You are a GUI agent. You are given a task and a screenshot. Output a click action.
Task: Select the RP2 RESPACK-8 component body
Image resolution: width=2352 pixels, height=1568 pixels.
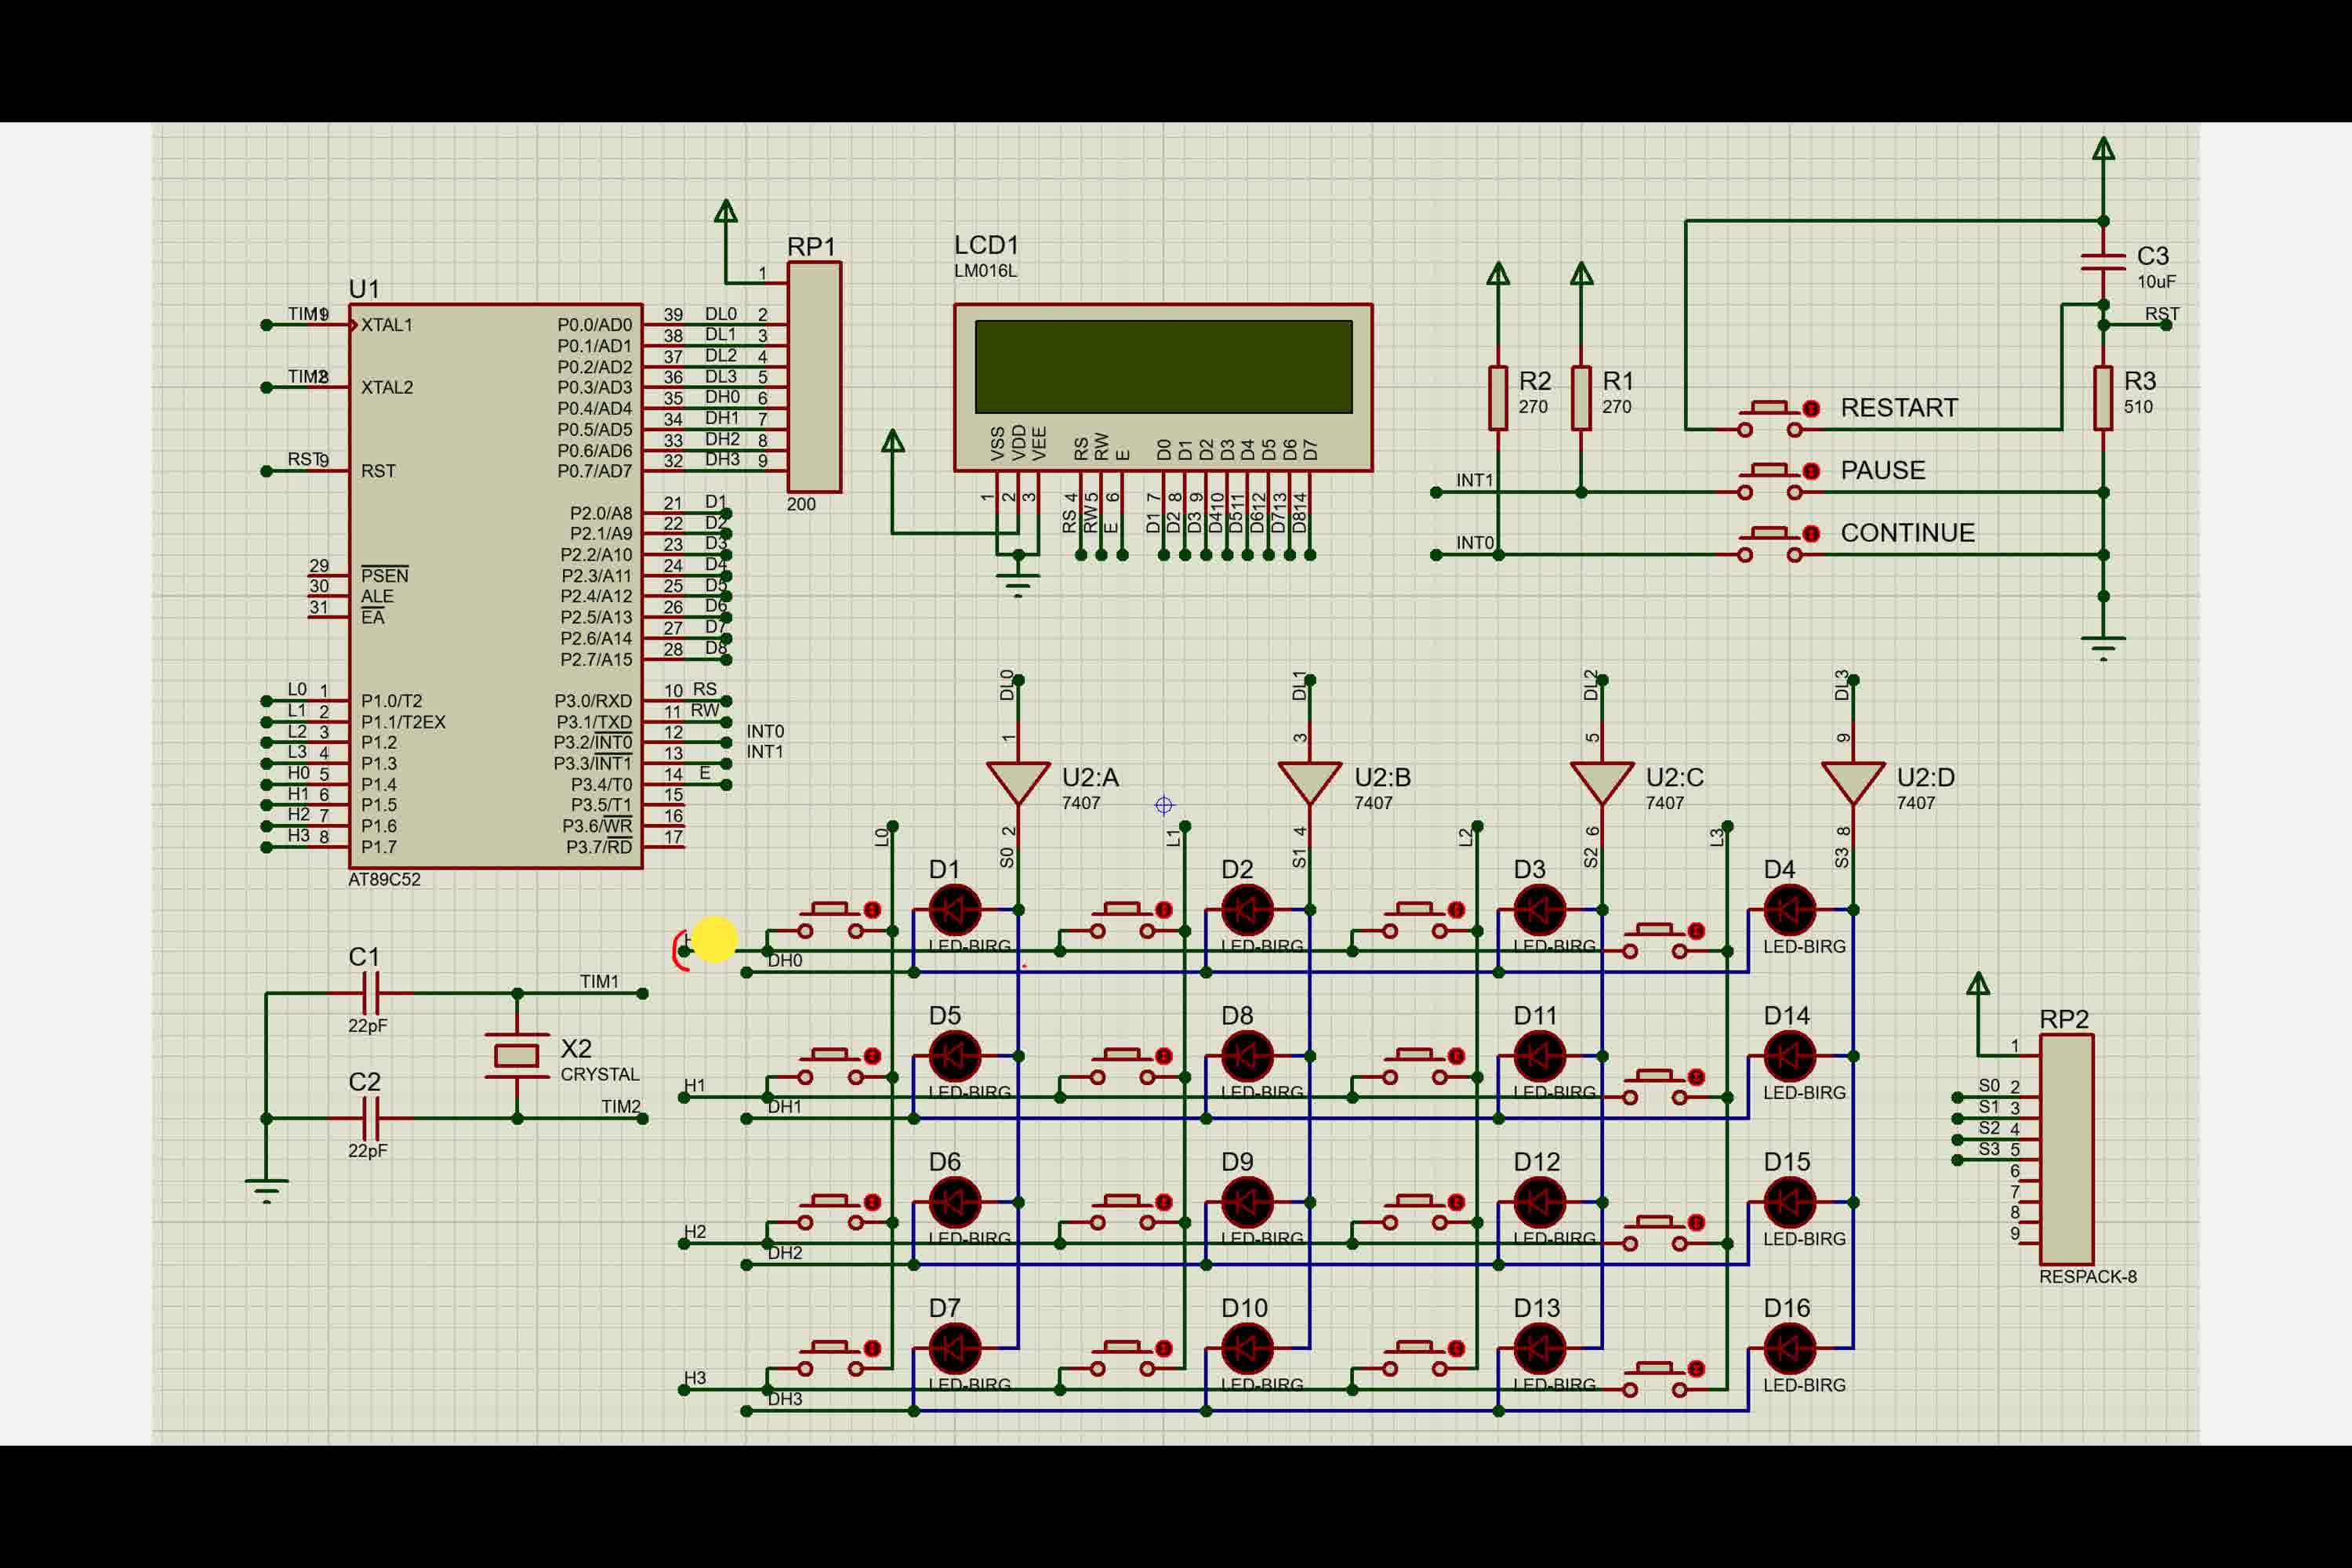[x=2066, y=1149]
